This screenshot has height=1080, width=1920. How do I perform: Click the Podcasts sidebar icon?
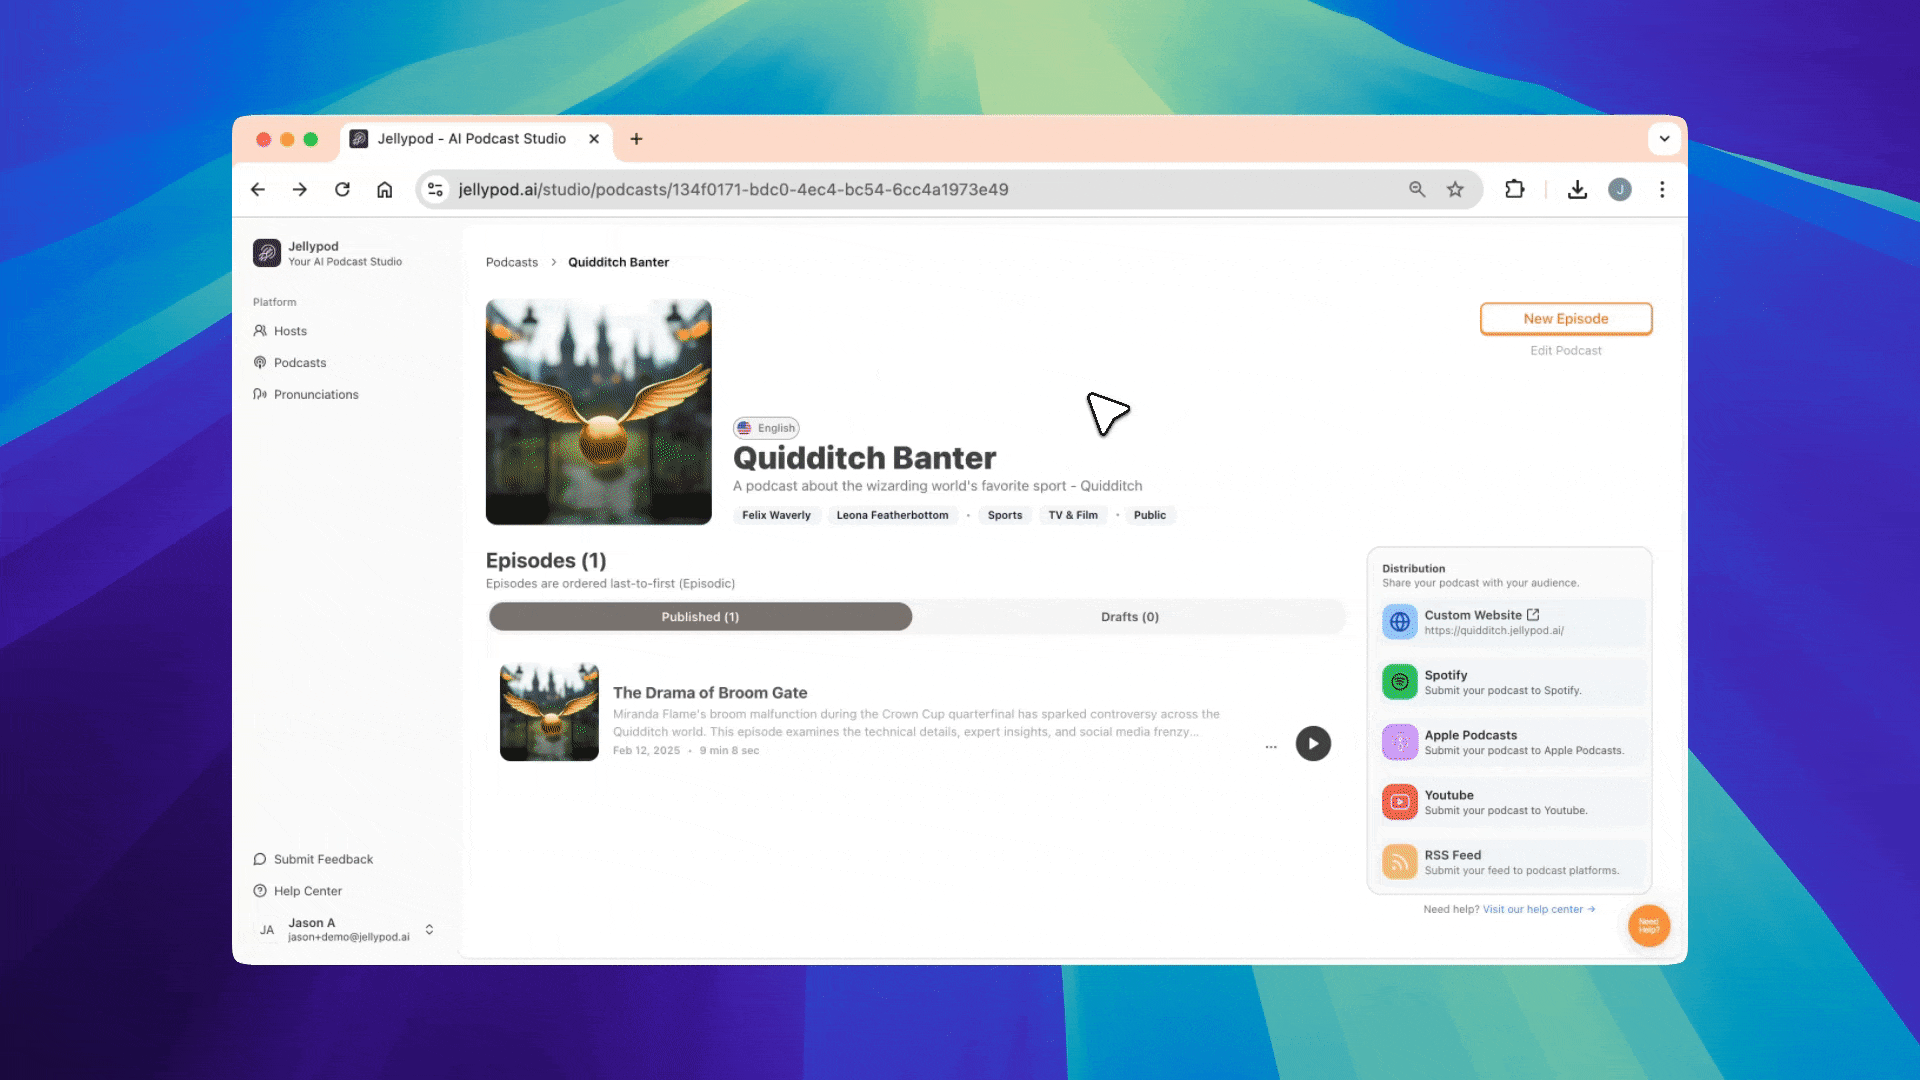tap(260, 361)
